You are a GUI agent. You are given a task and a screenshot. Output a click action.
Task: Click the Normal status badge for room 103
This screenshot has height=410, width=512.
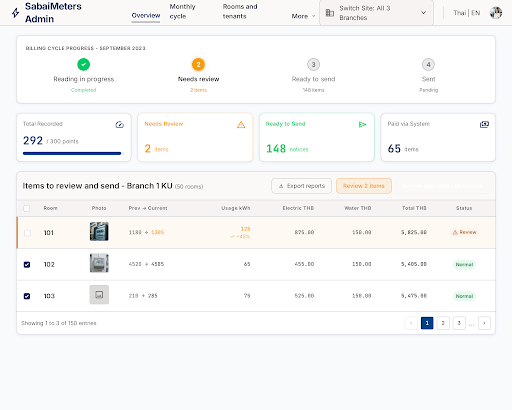464,296
